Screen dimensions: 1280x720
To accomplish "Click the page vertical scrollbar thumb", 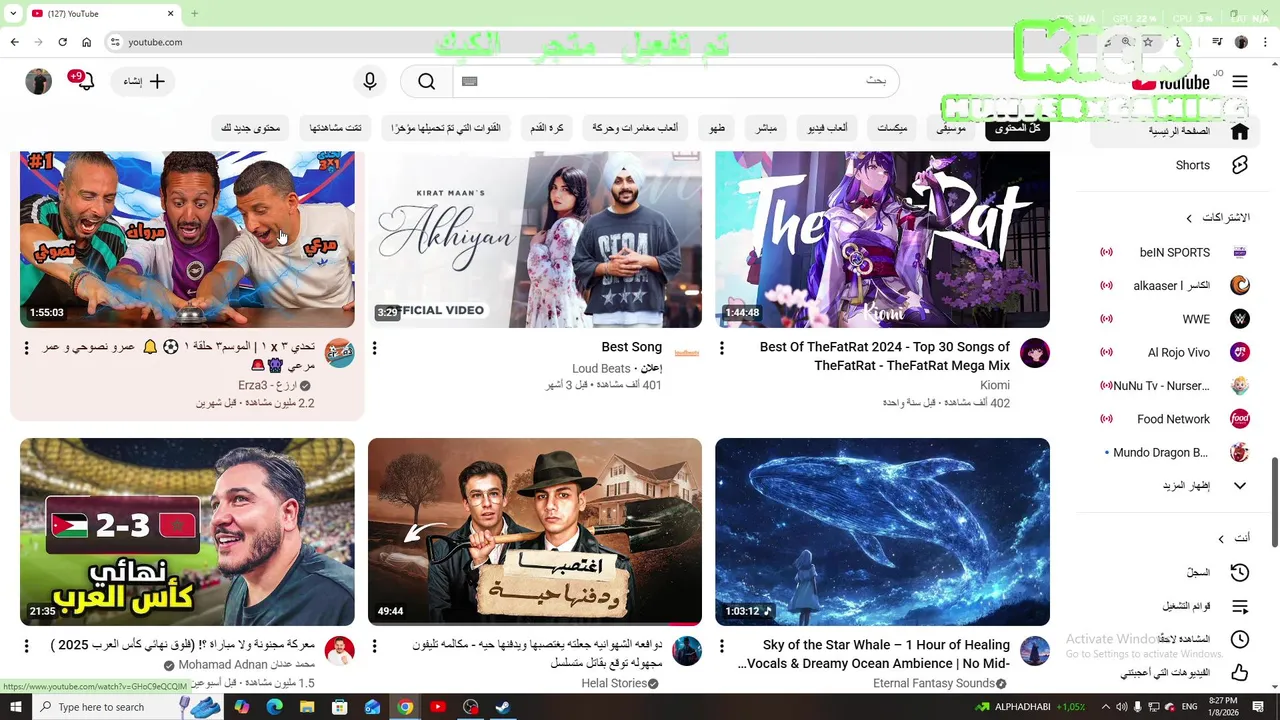I will [1274, 502].
